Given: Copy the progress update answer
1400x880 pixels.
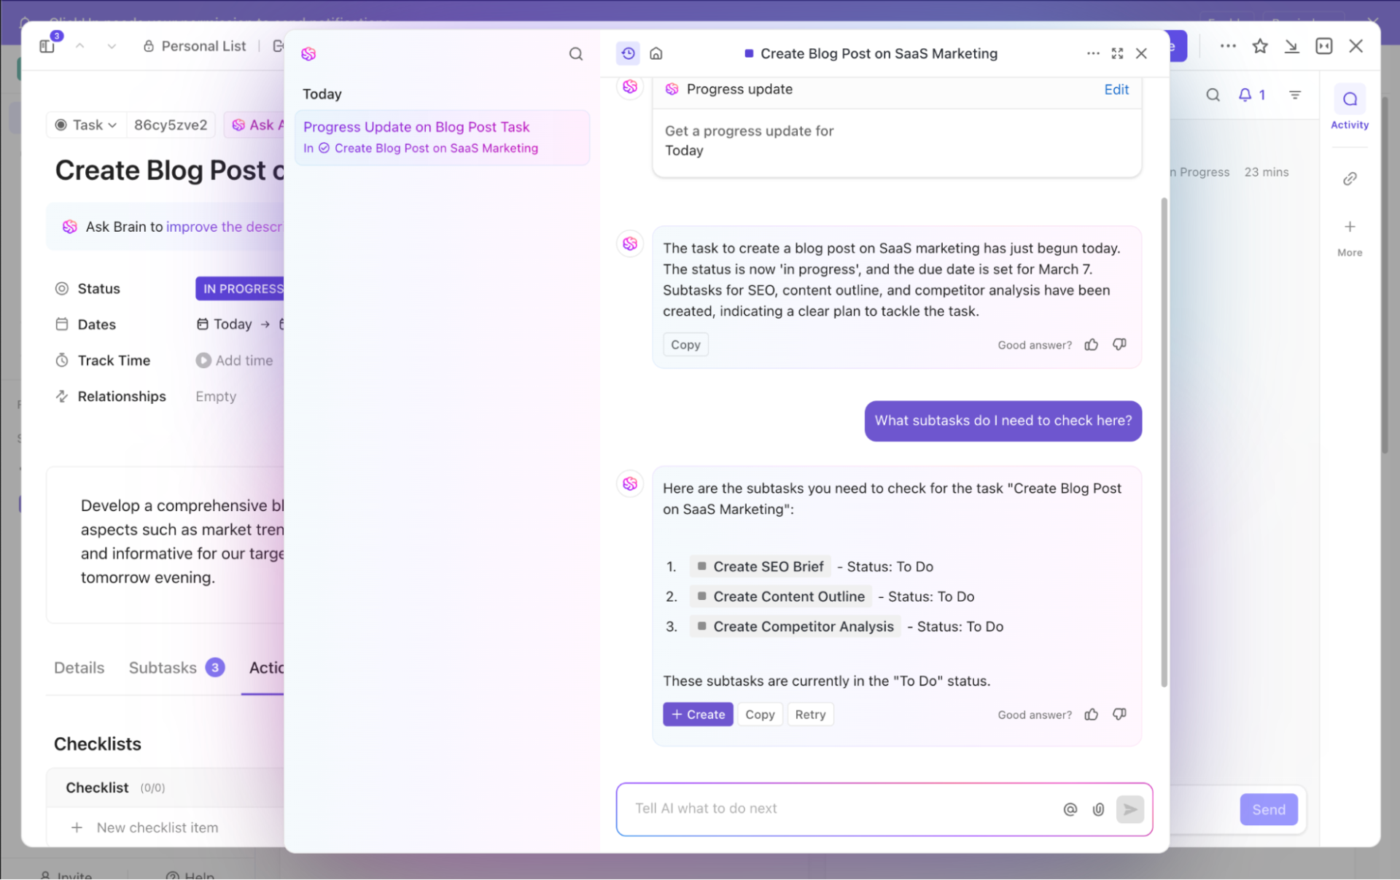Looking at the screenshot, I should click(685, 345).
